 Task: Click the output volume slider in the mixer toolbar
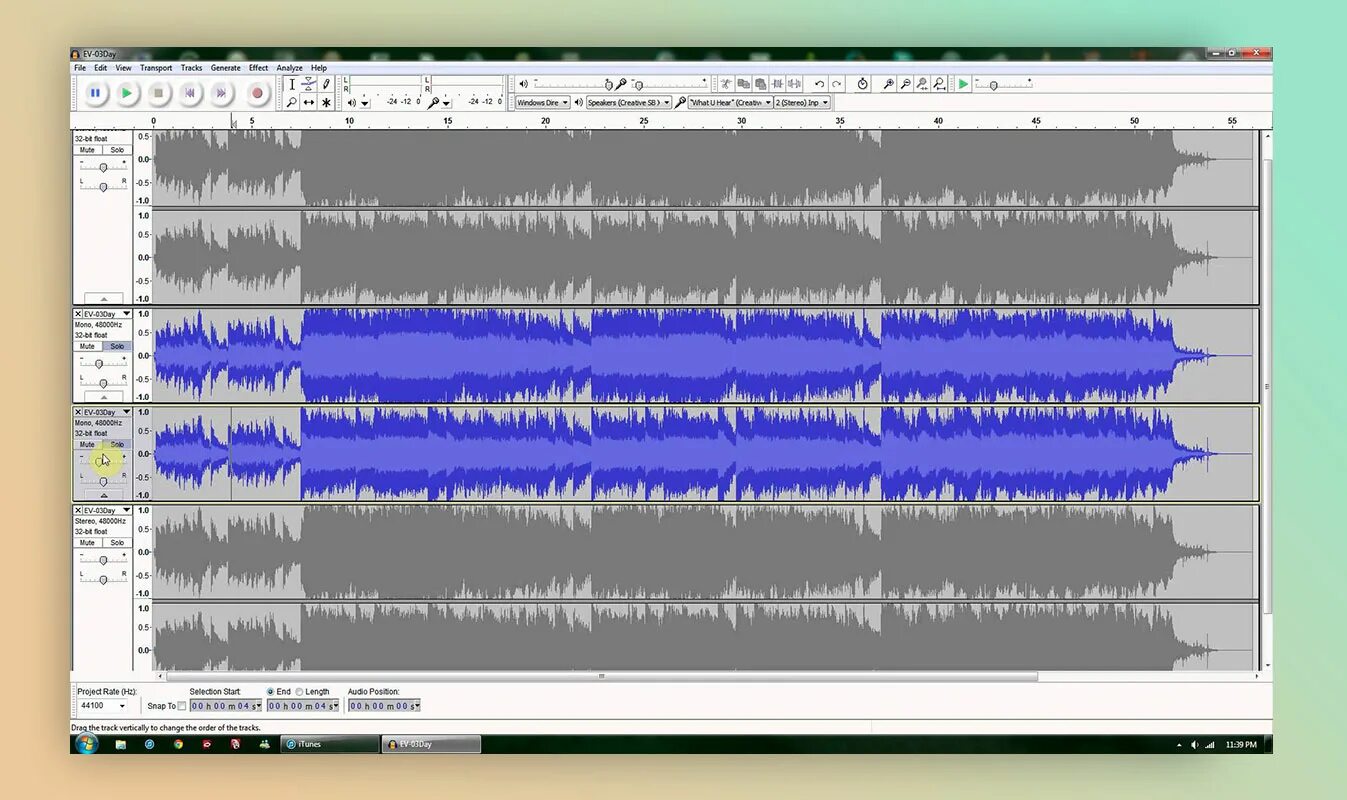click(571, 84)
